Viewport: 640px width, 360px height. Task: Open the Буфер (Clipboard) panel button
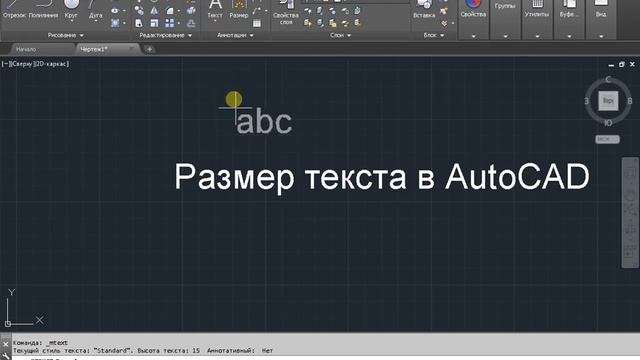[569, 10]
